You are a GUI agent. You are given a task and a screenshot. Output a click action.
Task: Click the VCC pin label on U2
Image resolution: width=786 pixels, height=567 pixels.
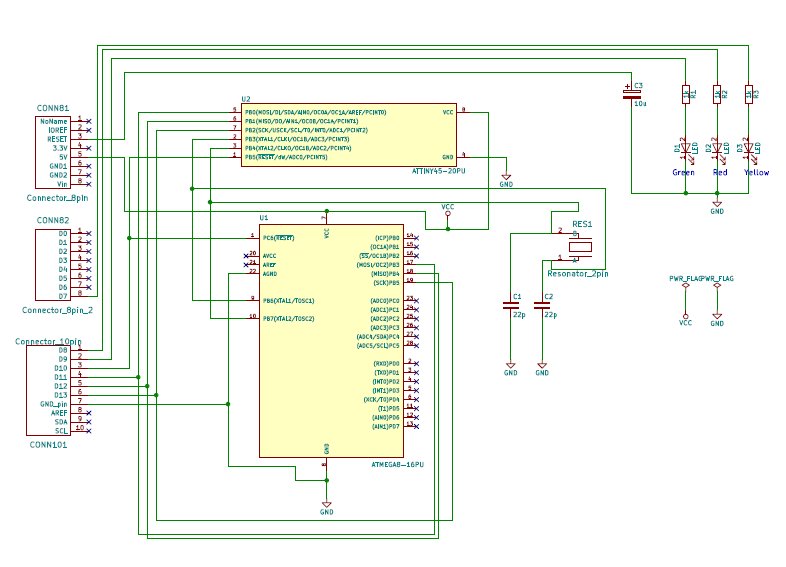[448, 112]
